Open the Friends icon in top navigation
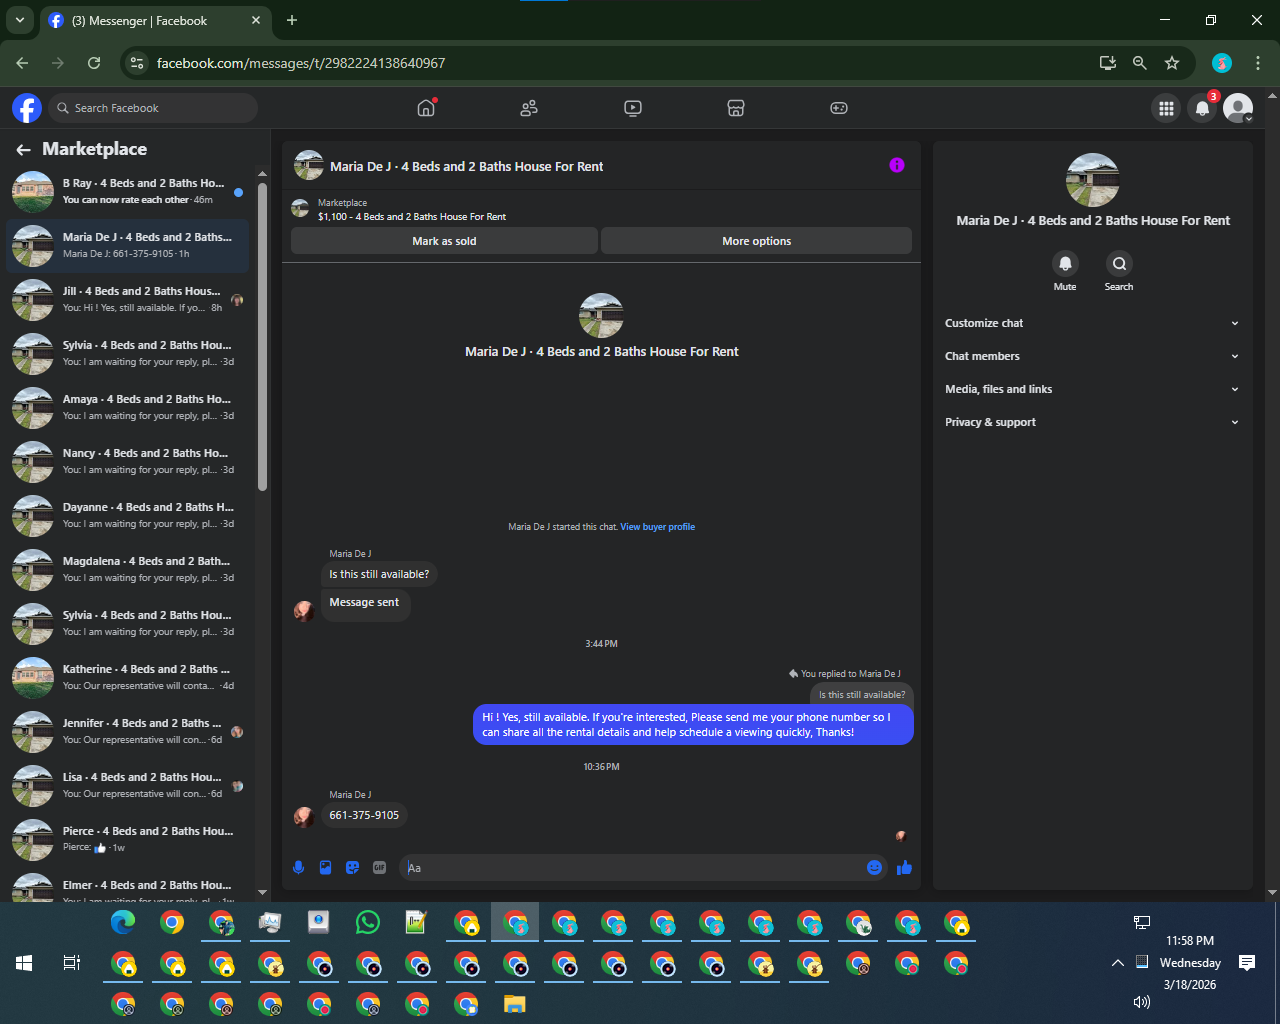 pos(529,108)
